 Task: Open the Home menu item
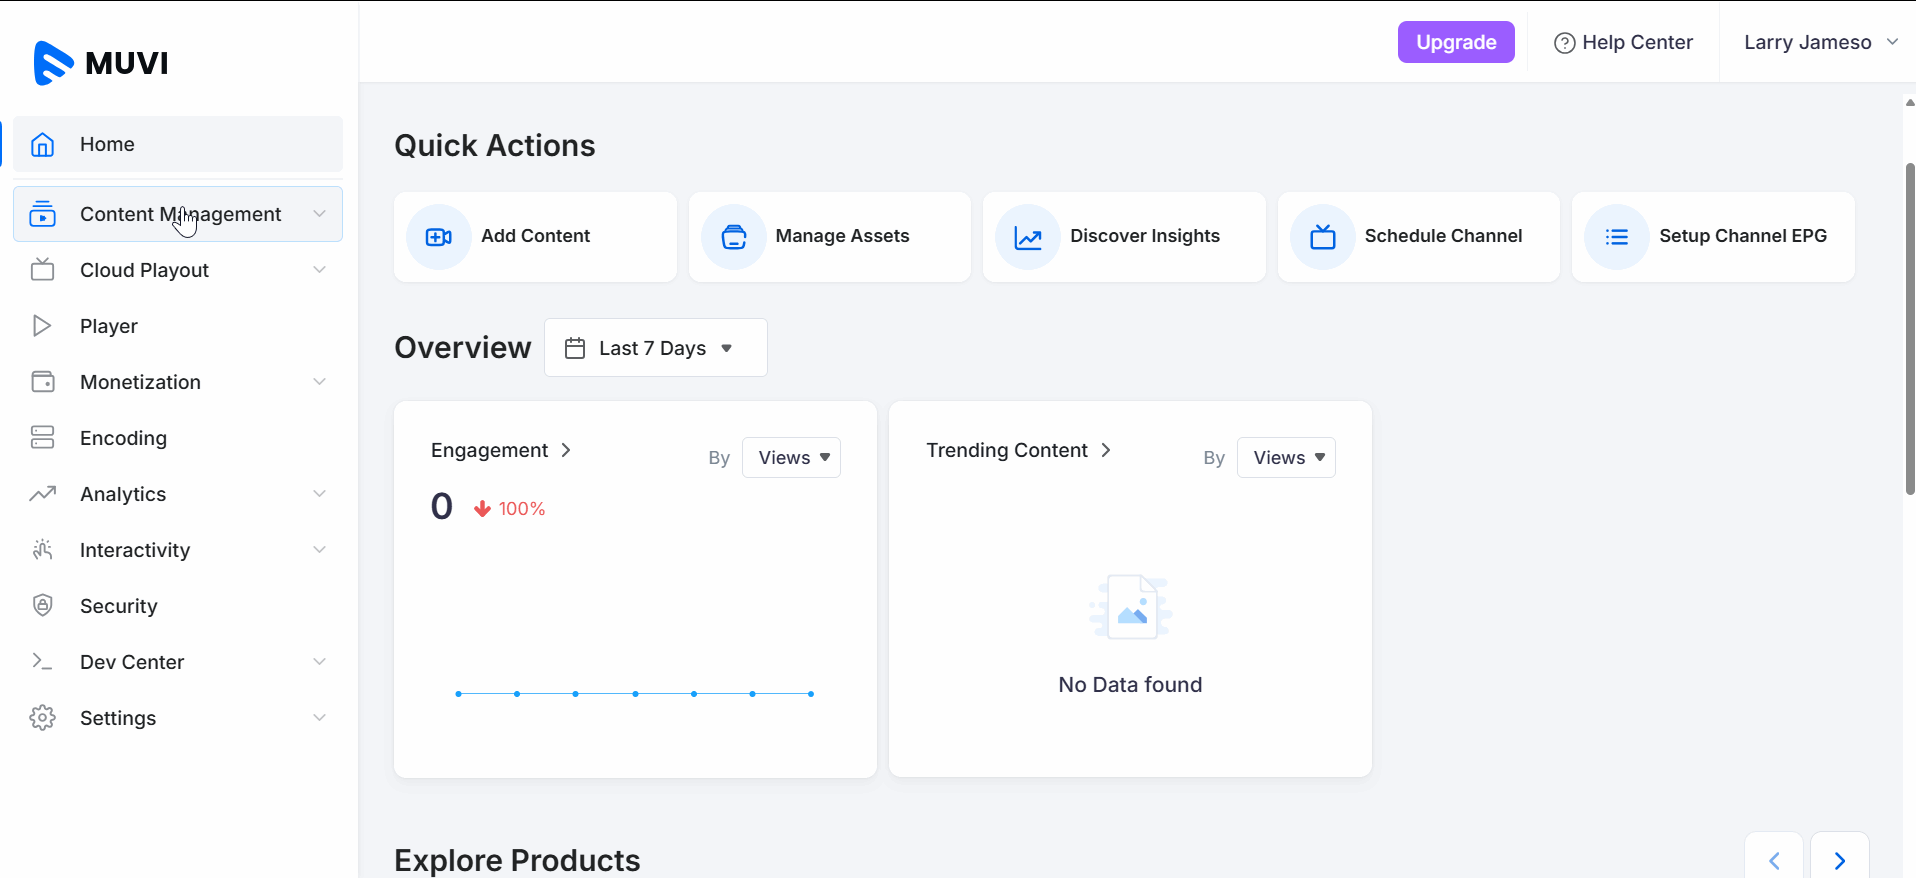pos(107,144)
